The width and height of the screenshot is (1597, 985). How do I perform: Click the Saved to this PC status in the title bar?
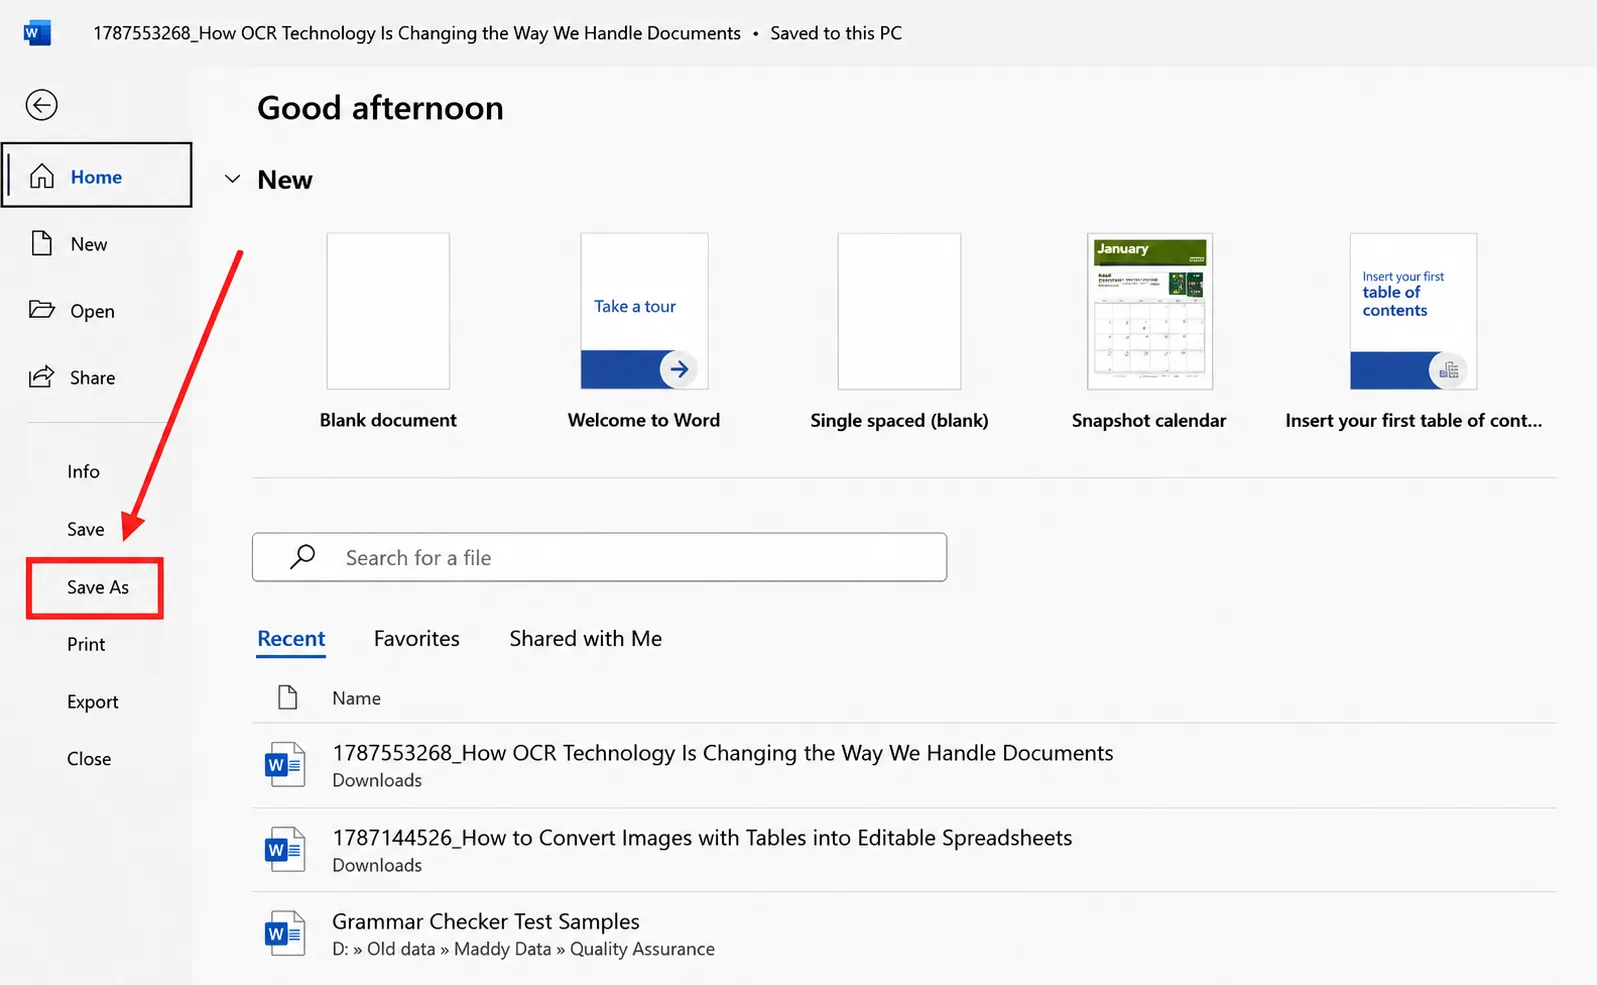836,33
